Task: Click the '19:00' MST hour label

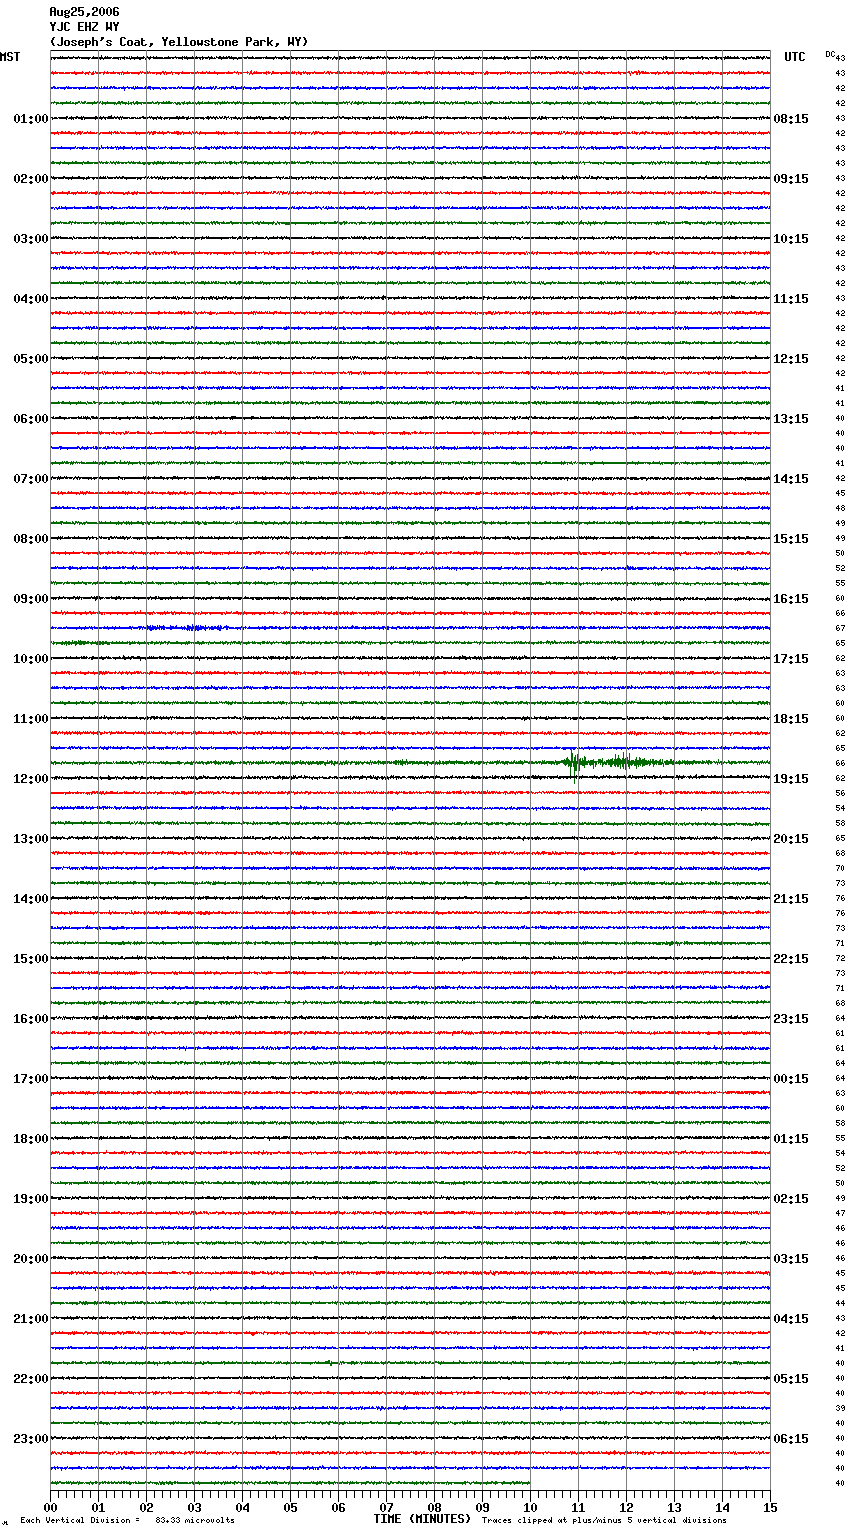Action: point(31,1199)
